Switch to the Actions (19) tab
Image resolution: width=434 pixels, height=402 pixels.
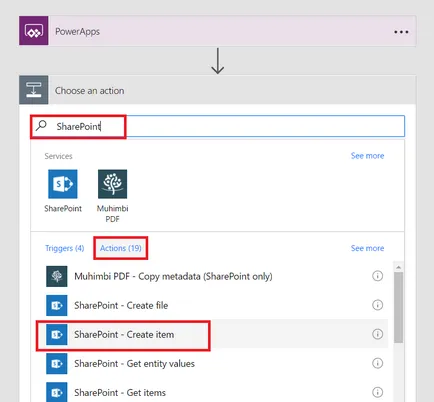point(121,248)
